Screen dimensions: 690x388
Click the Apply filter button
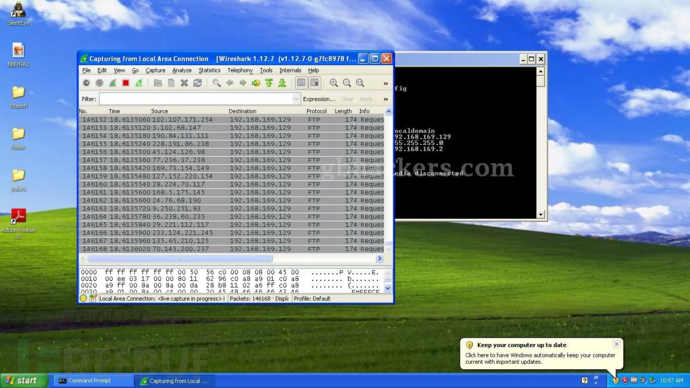coord(366,99)
